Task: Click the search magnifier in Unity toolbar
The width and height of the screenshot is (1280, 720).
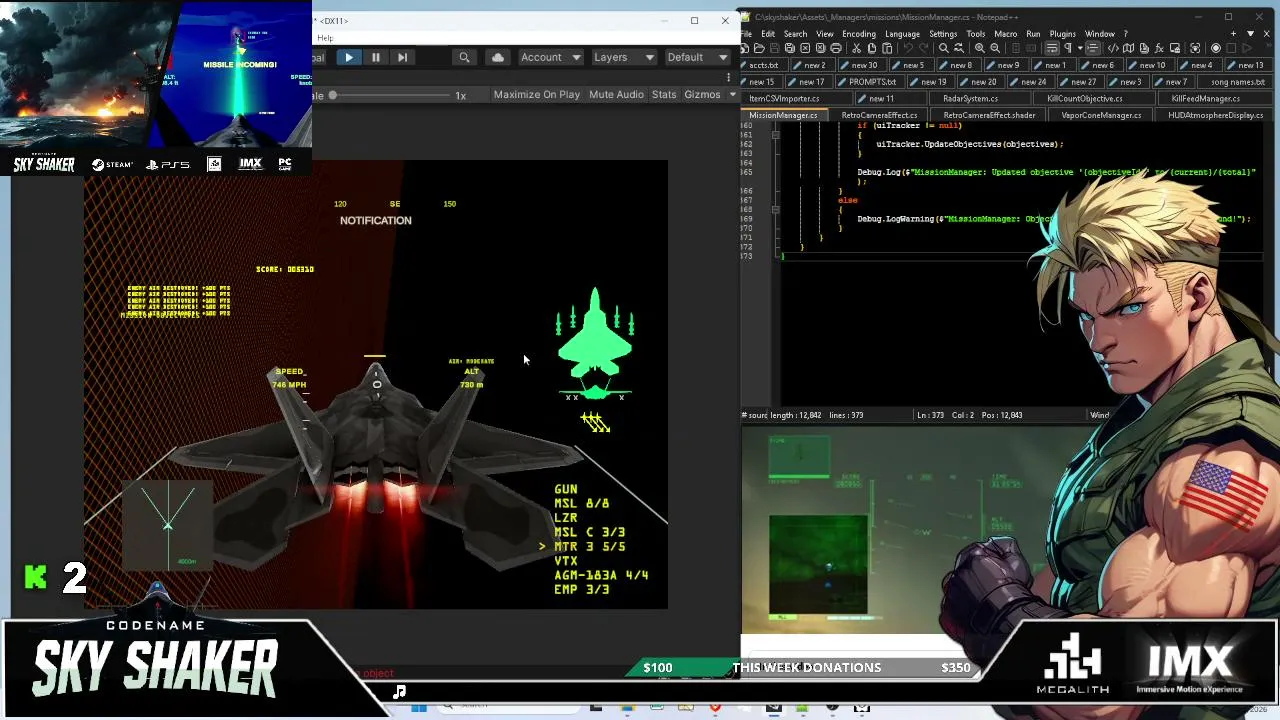Action: point(464,58)
